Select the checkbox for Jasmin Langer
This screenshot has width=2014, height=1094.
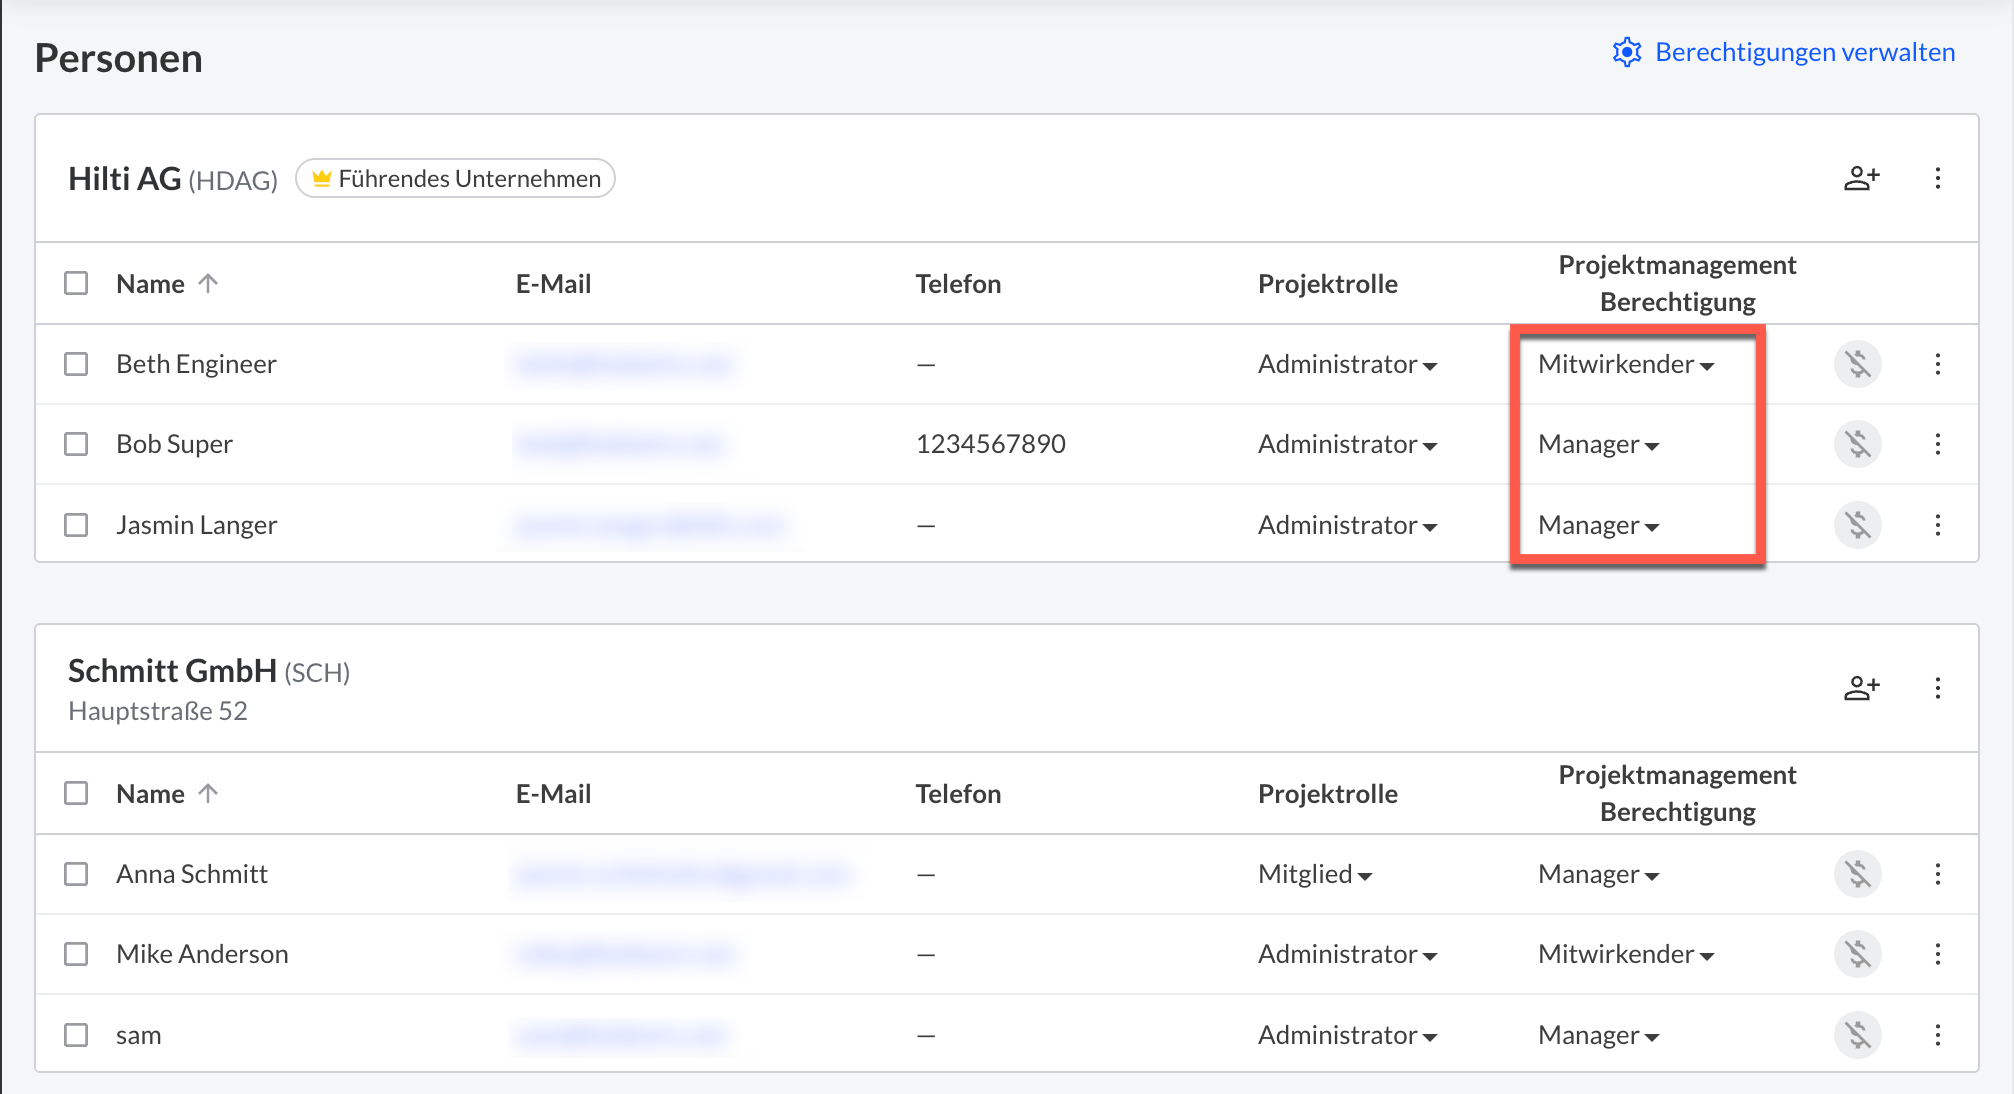(x=76, y=525)
